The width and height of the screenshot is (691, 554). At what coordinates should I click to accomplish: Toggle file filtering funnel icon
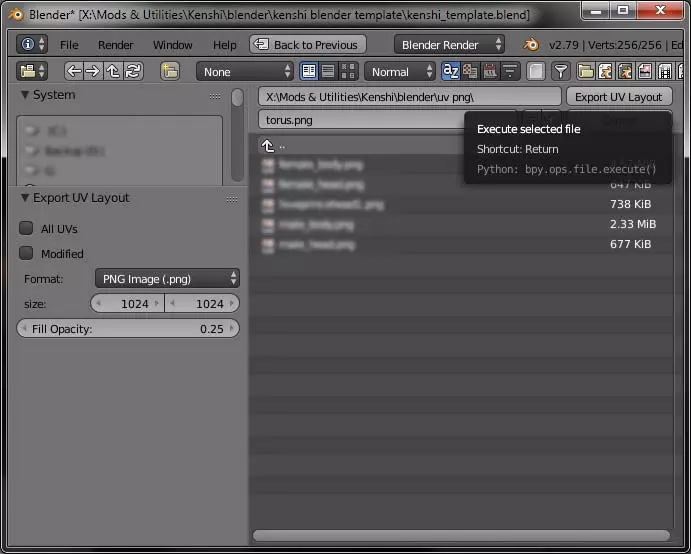tap(561, 71)
